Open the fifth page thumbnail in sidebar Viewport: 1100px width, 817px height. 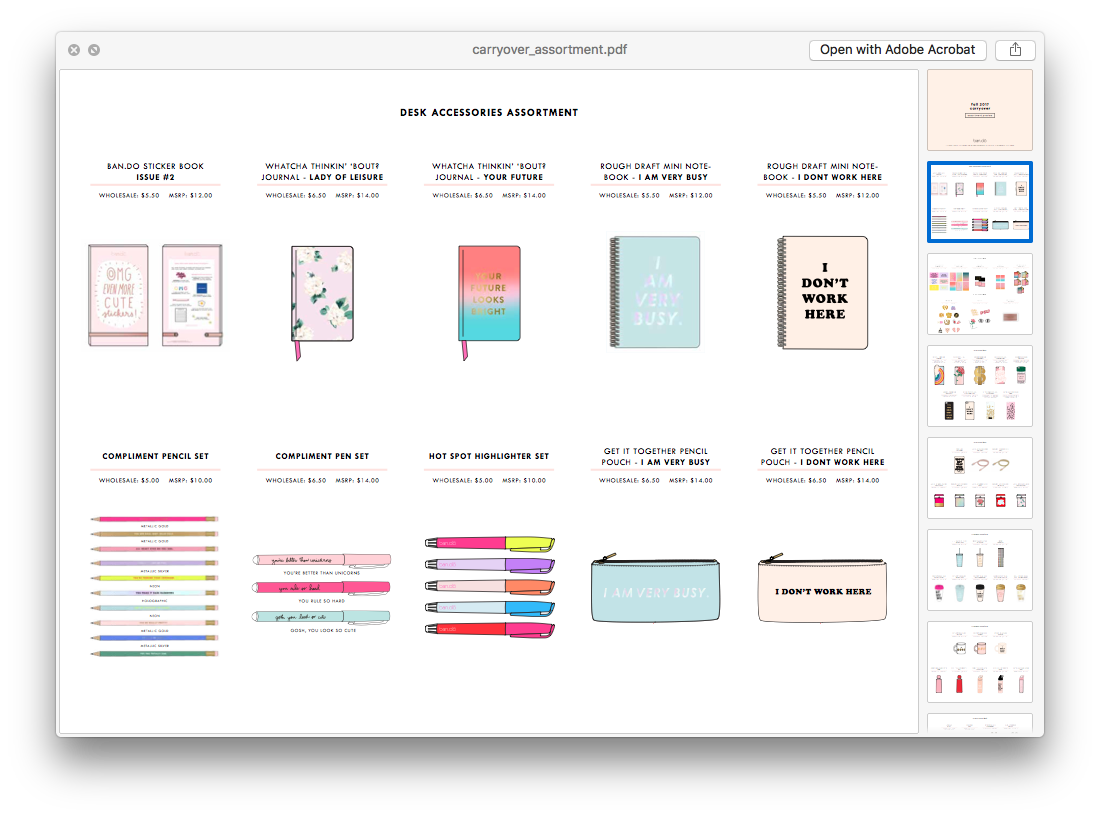coord(979,478)
